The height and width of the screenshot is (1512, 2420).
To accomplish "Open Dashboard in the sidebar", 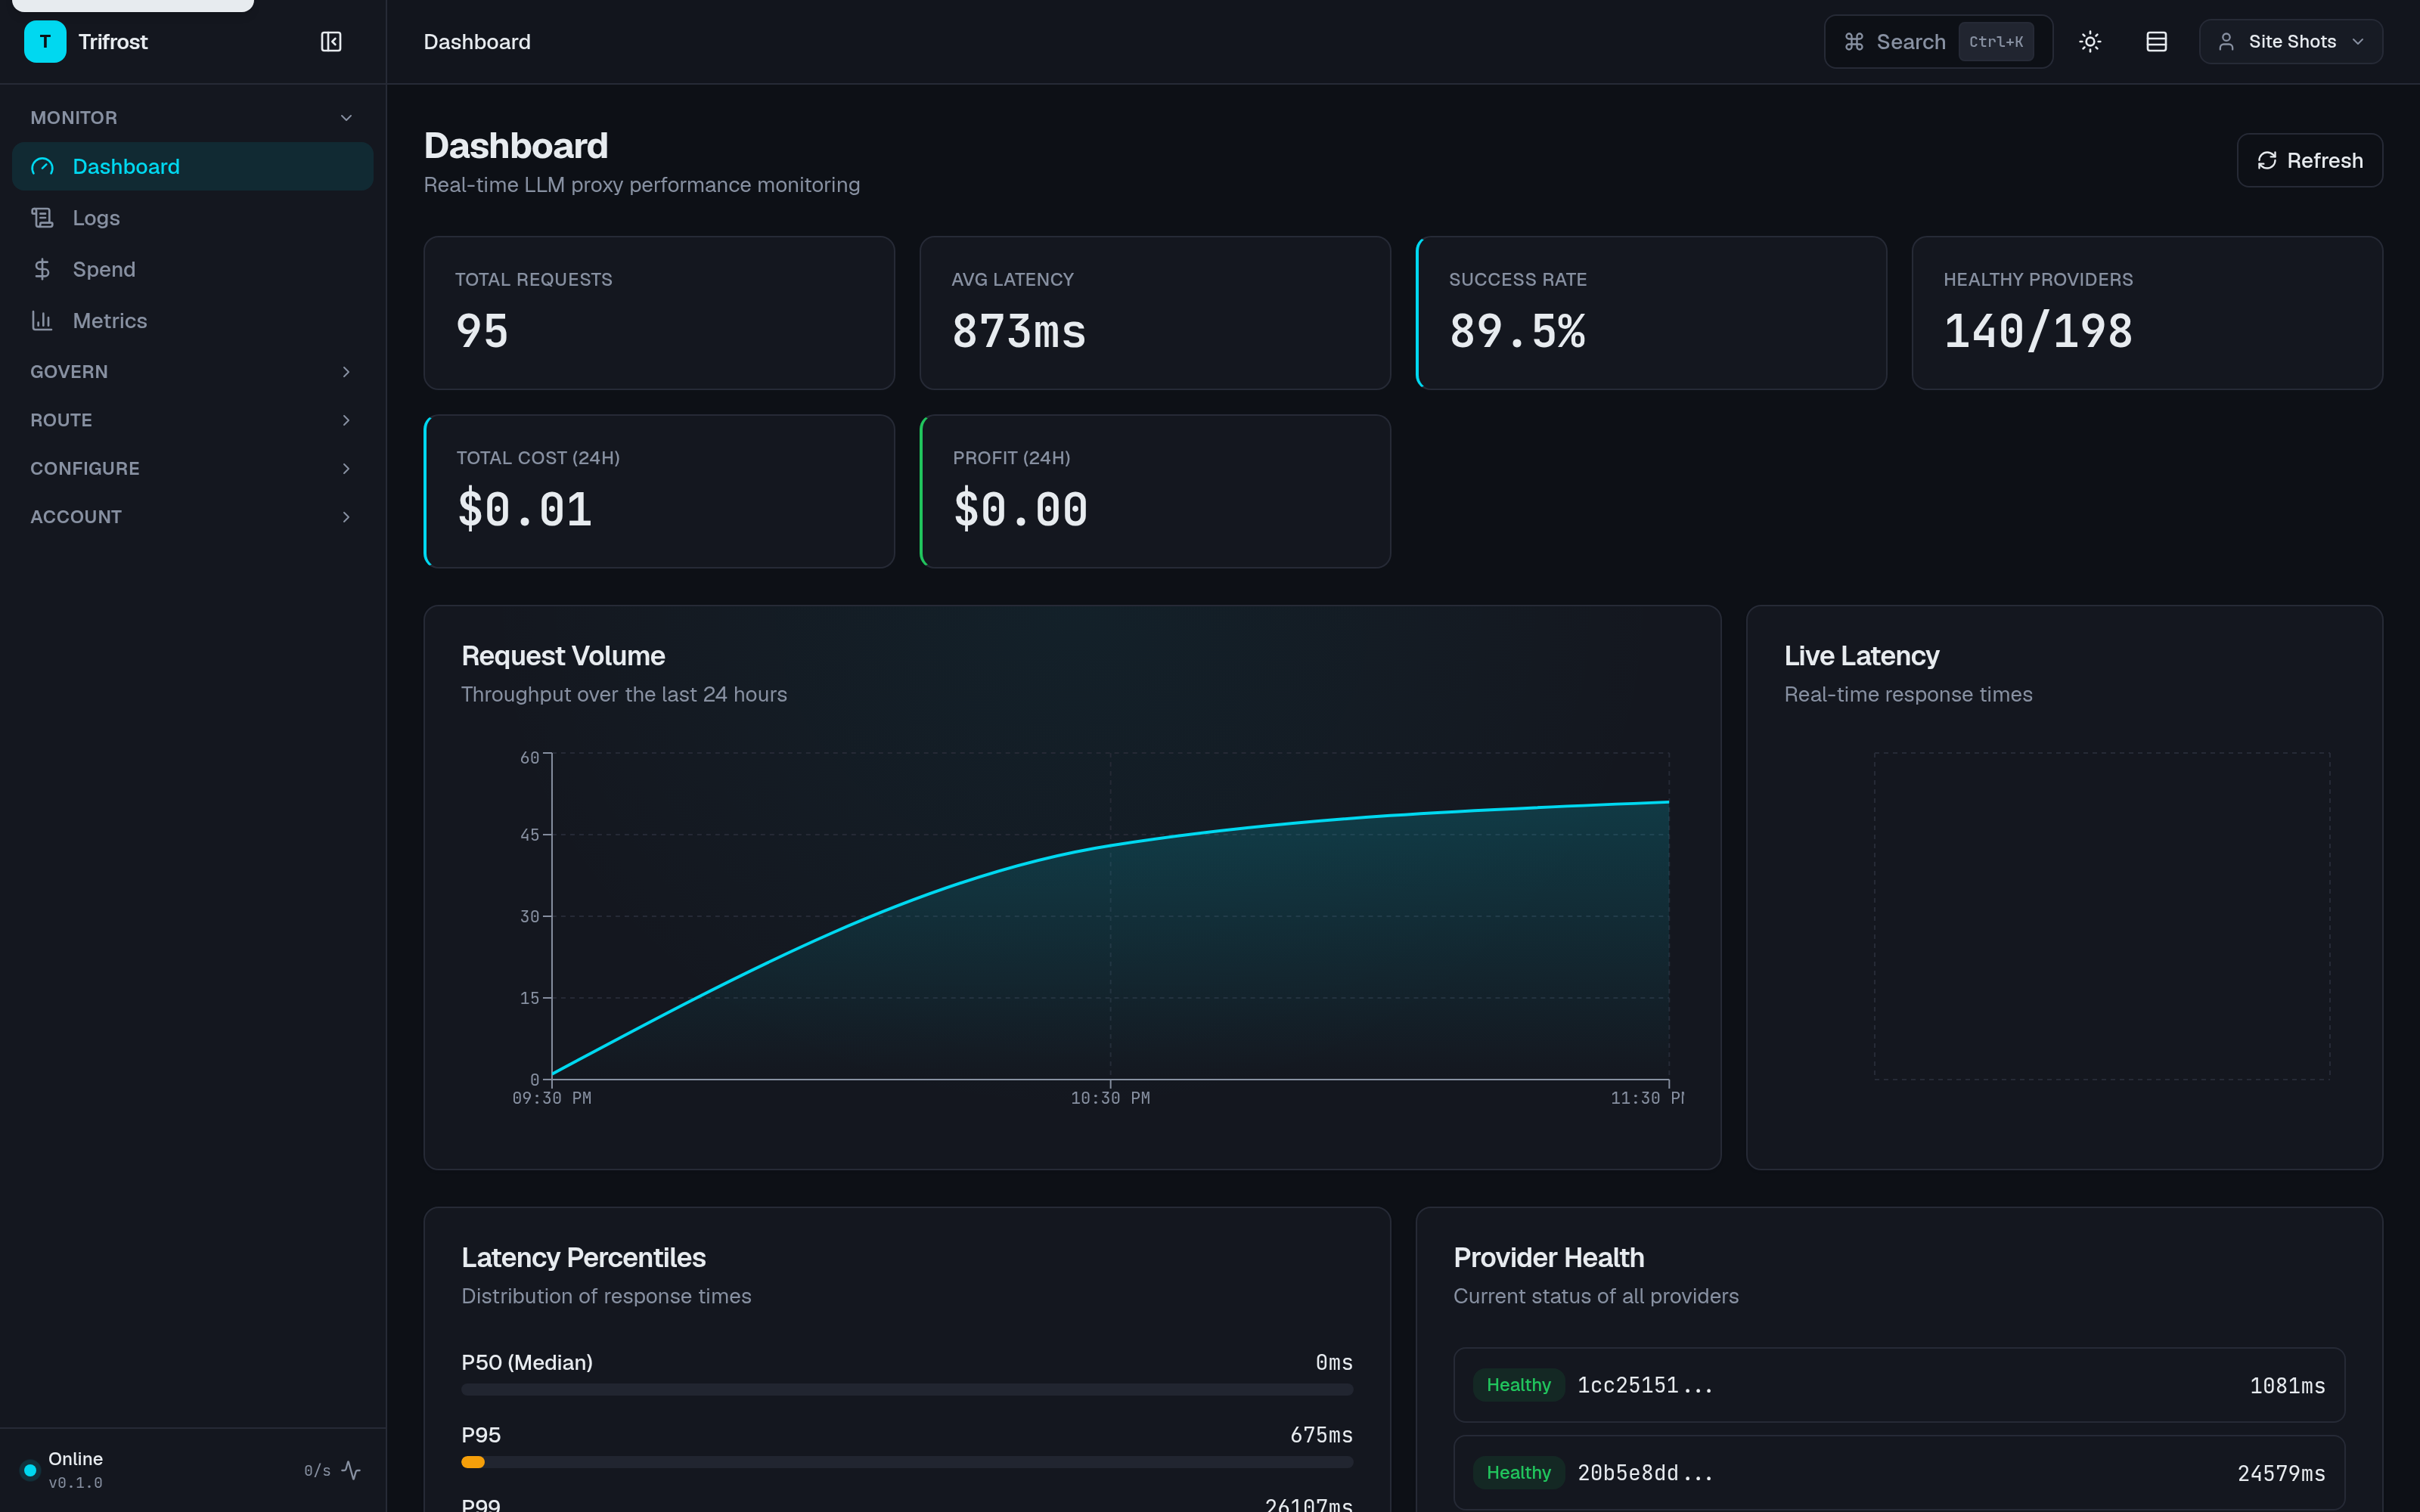I will pyautogui.click(x=192, y=167).
